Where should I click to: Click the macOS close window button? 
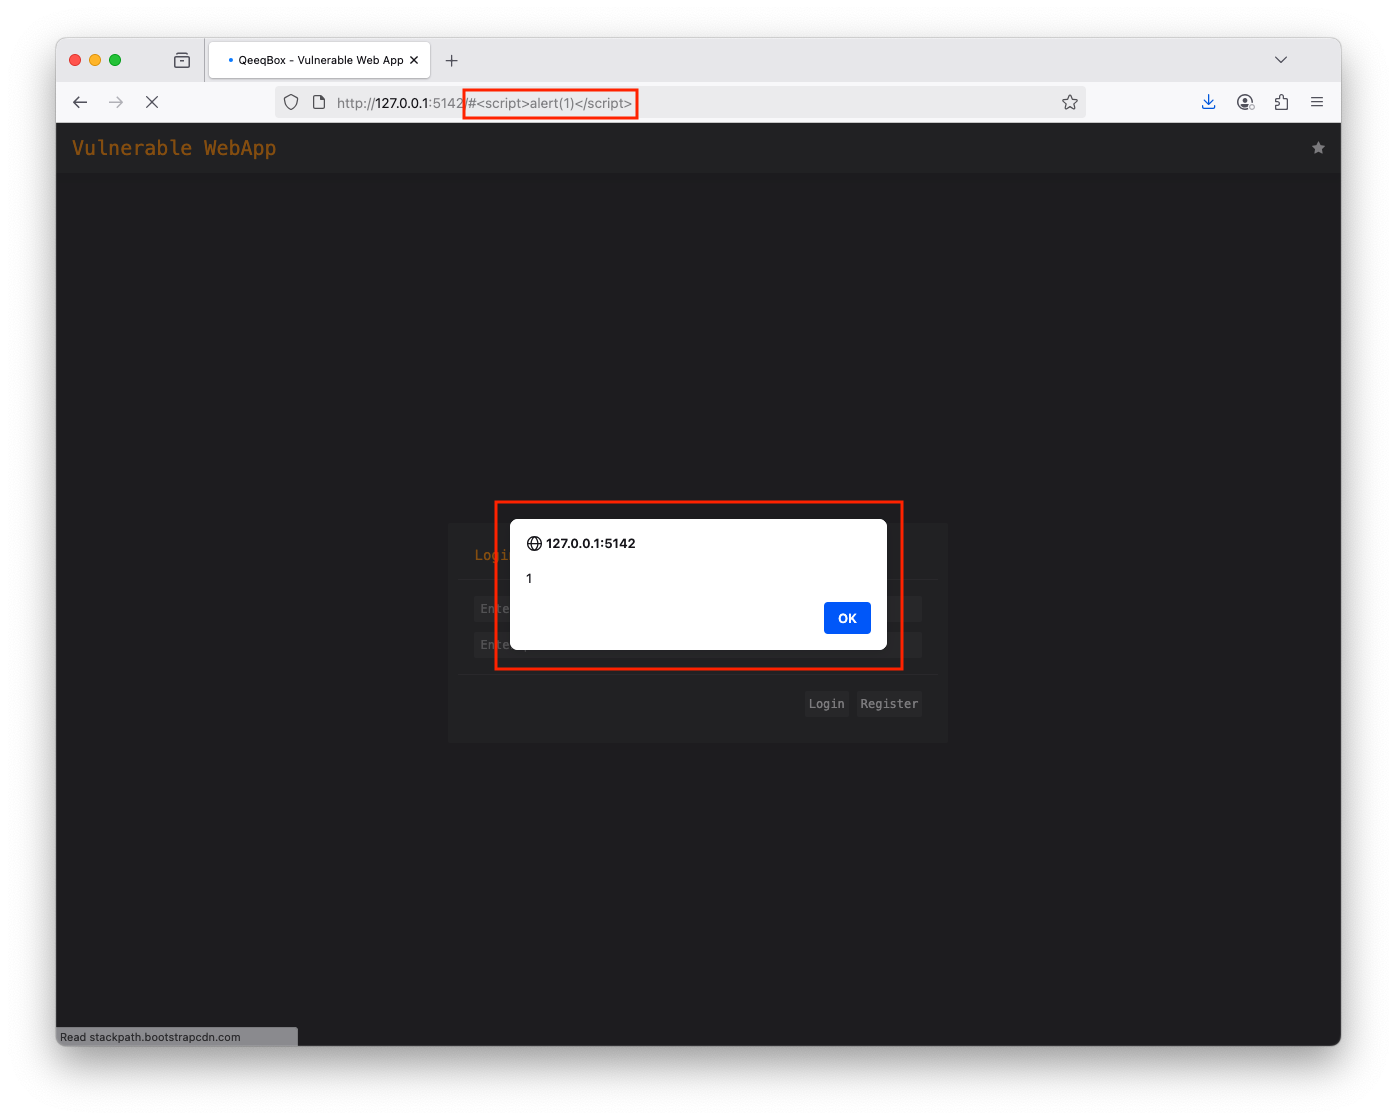tap(75, 60)
